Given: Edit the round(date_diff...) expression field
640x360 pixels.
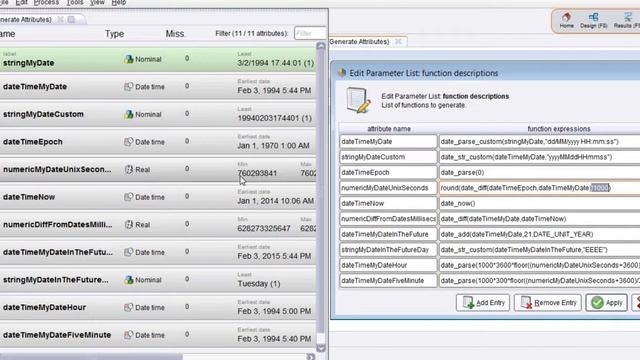Looking at the screenshot, I should (x=540, y=188).
